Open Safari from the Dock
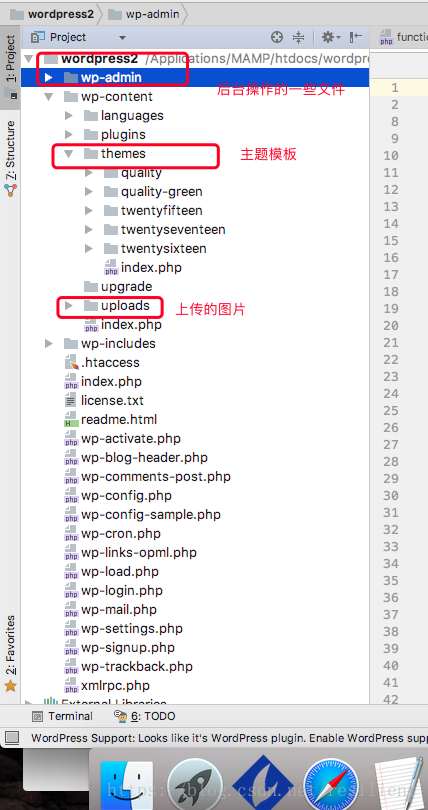 click(x=331, y=785)
